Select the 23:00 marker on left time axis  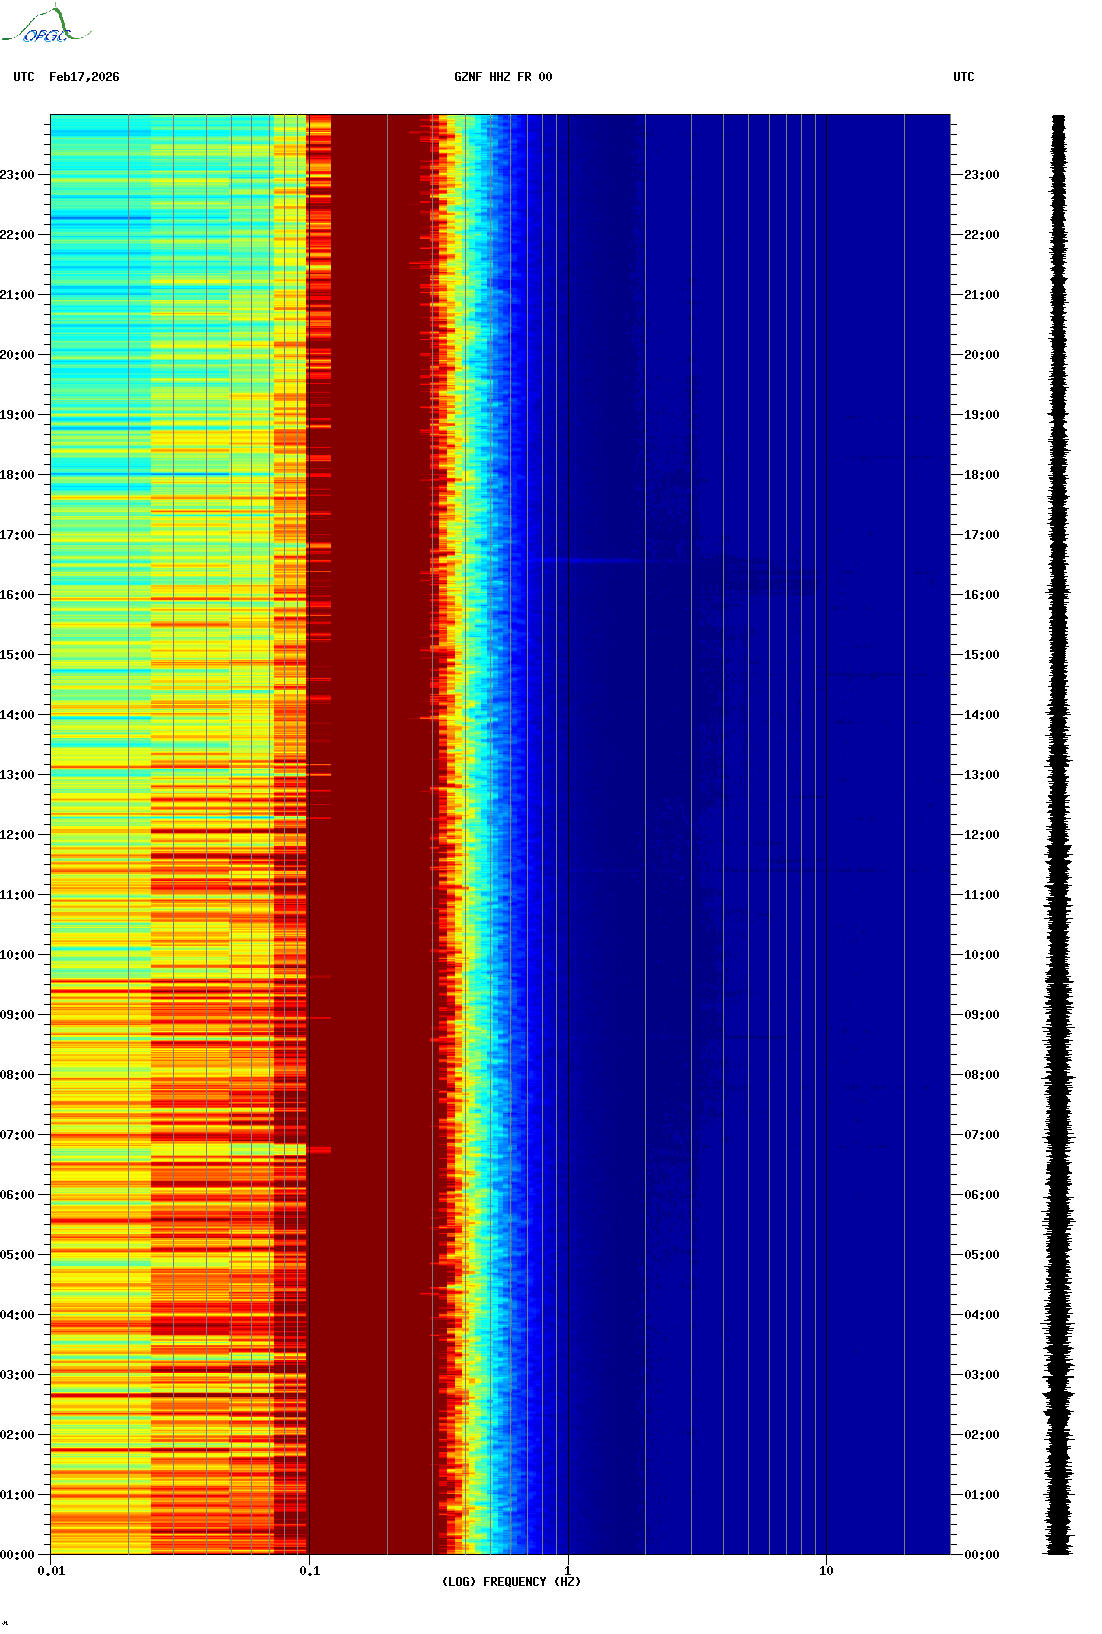17,175
